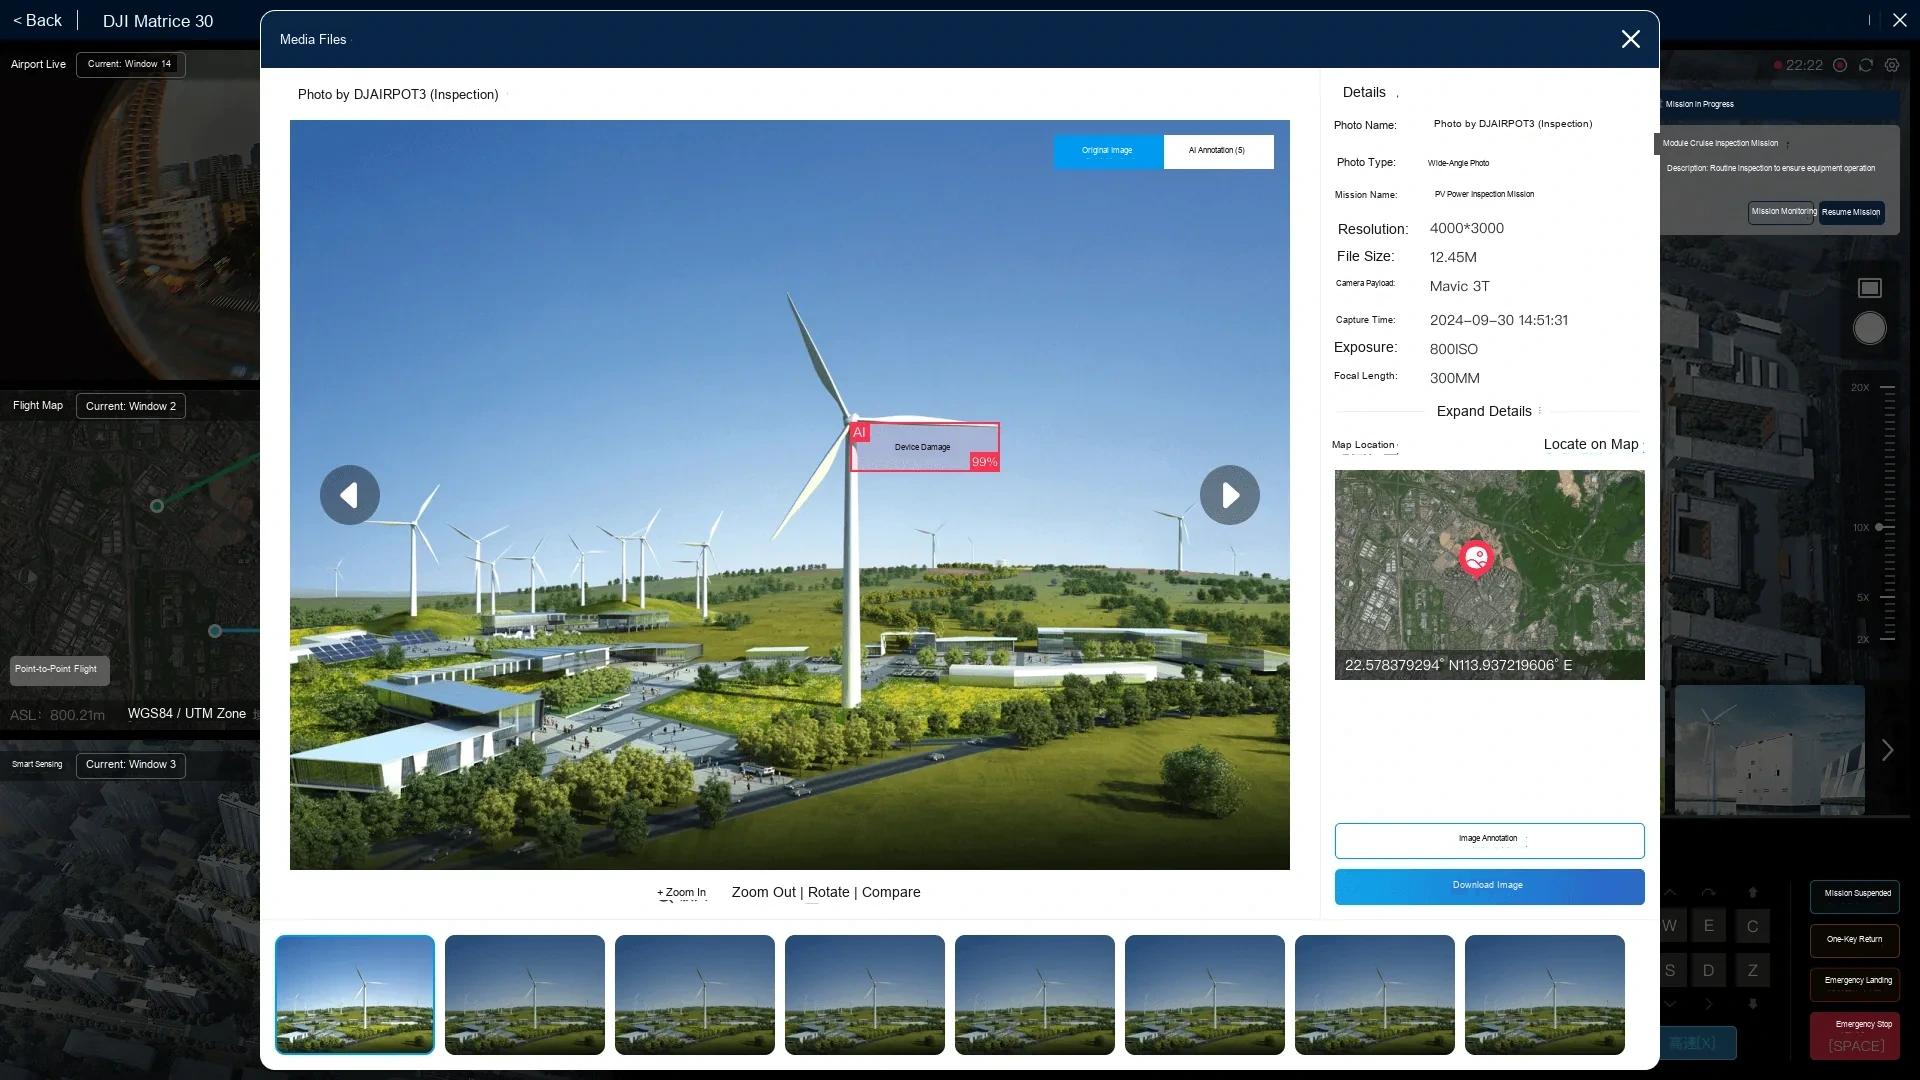
Task: Select the seventh photo thumbnail
Action: (1375, 994)
